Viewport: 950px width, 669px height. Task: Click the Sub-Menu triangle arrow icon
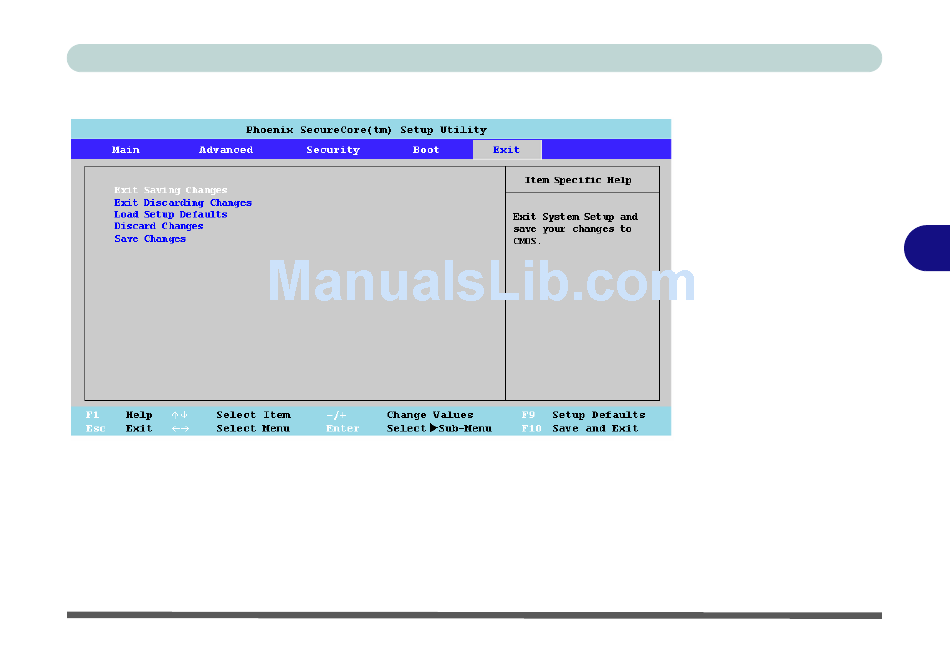pos(433,428)
